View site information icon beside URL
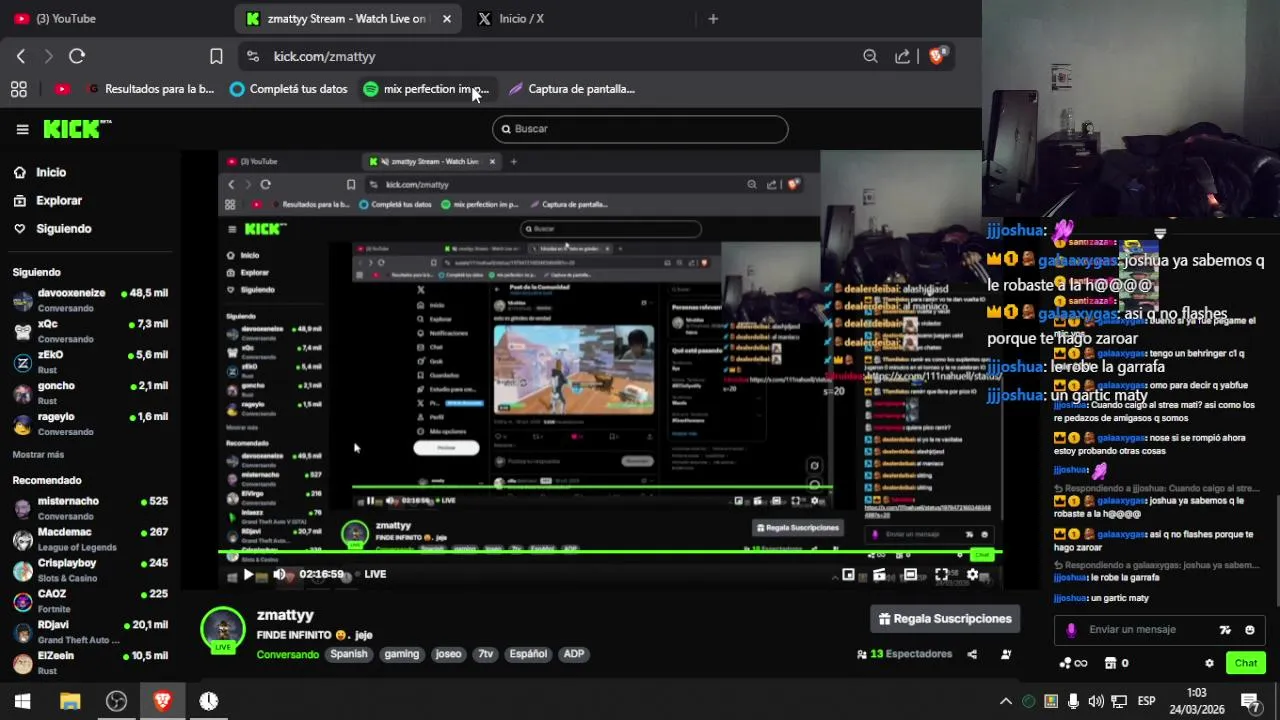This screenshot has width=1280, height=720. (252, 56)
